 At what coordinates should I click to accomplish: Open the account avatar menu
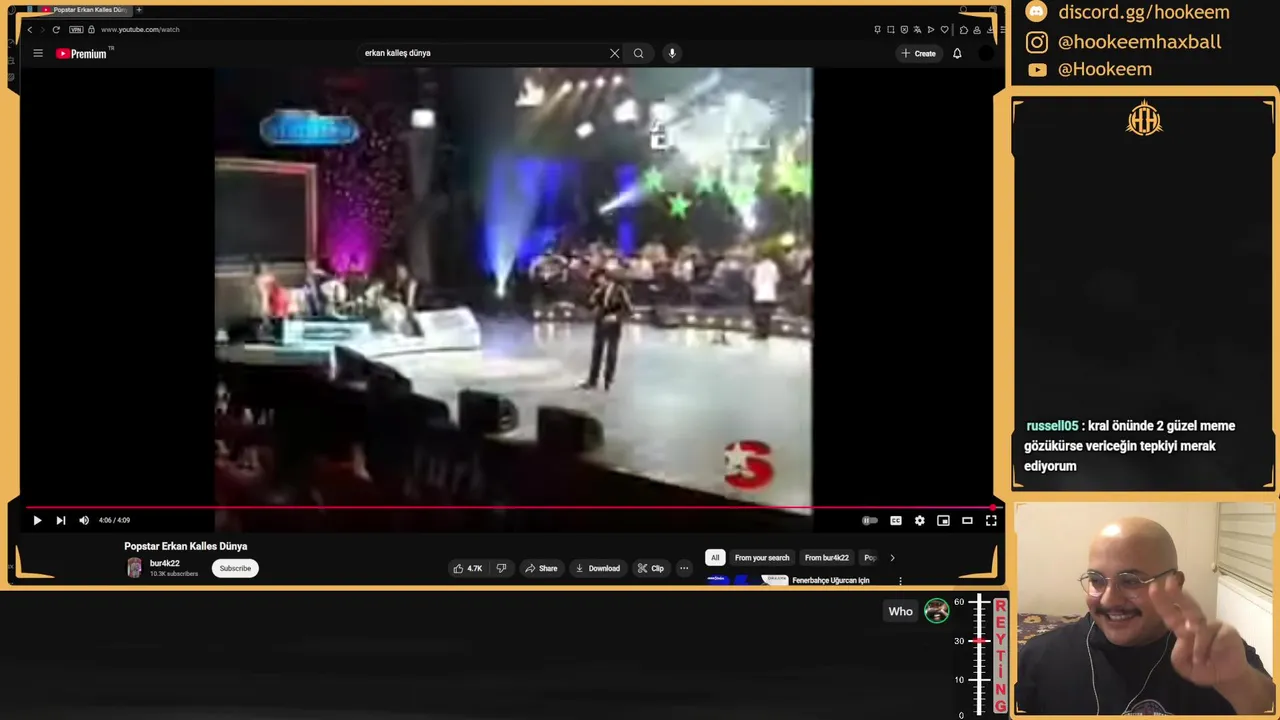pos(985,53)
